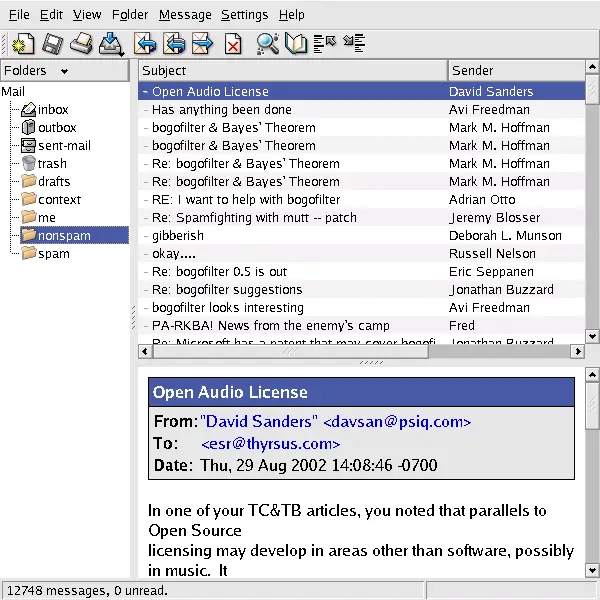The width and height of the screenshot is (600, 600).
Task: Select the trash folder
Action: tap(52, 164)
